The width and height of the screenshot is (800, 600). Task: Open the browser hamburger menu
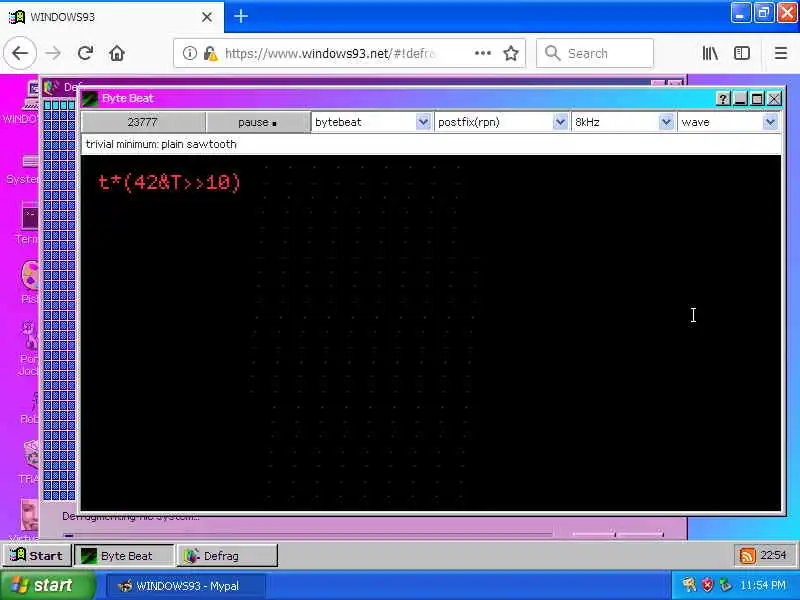point(781,53)
